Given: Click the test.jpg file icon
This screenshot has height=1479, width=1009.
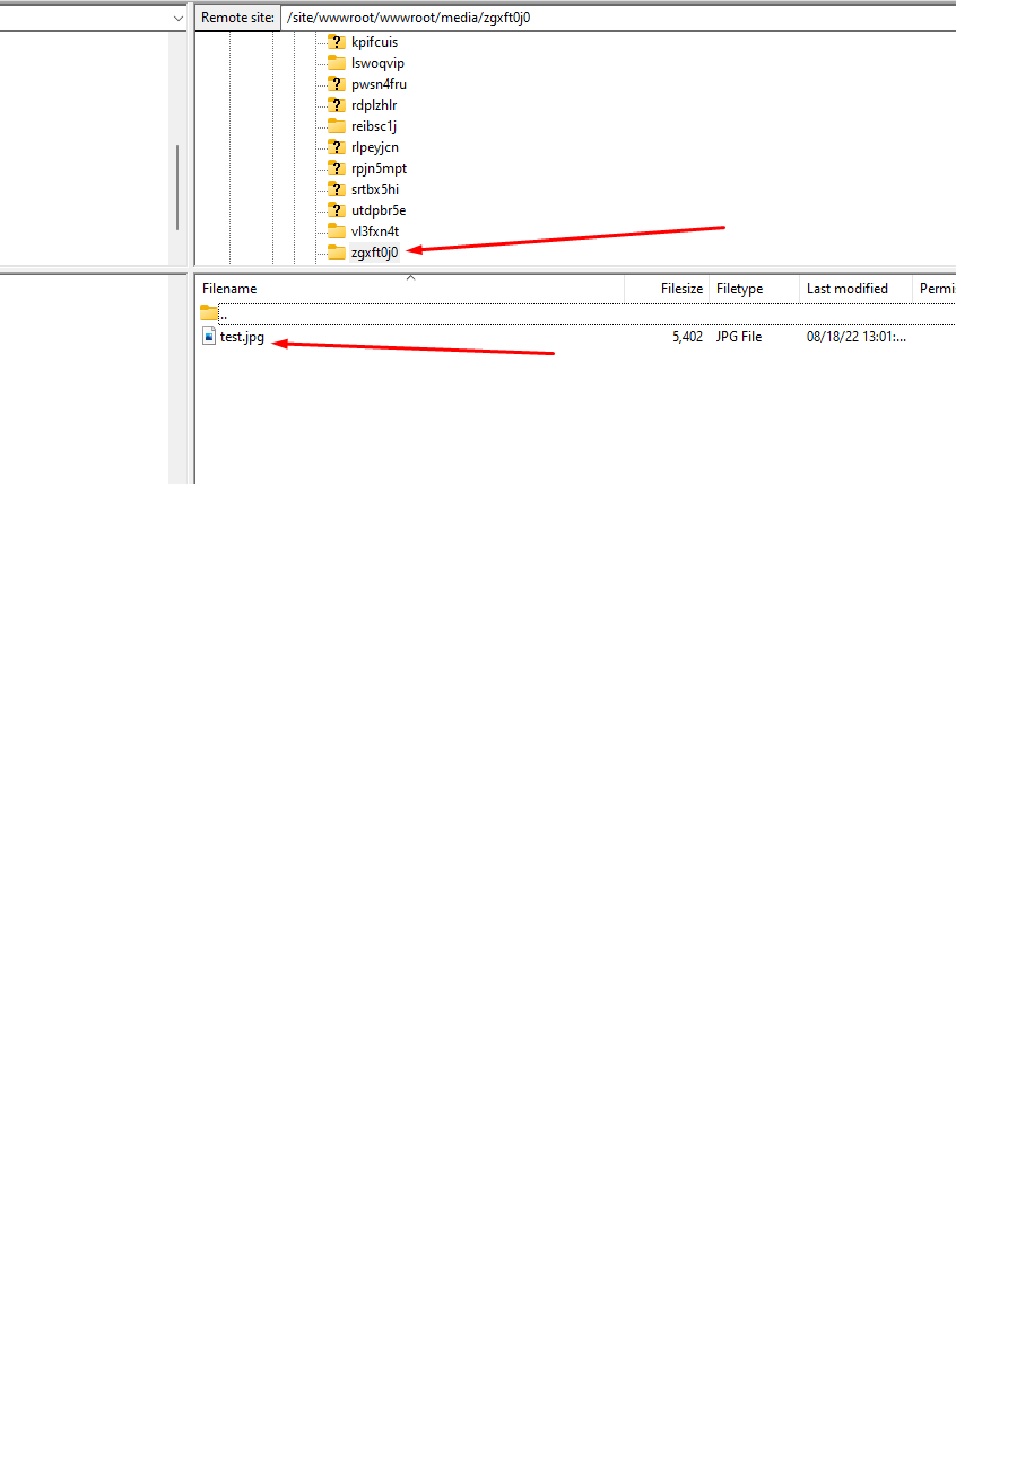Looking at the screenshot, I should 209,336.
